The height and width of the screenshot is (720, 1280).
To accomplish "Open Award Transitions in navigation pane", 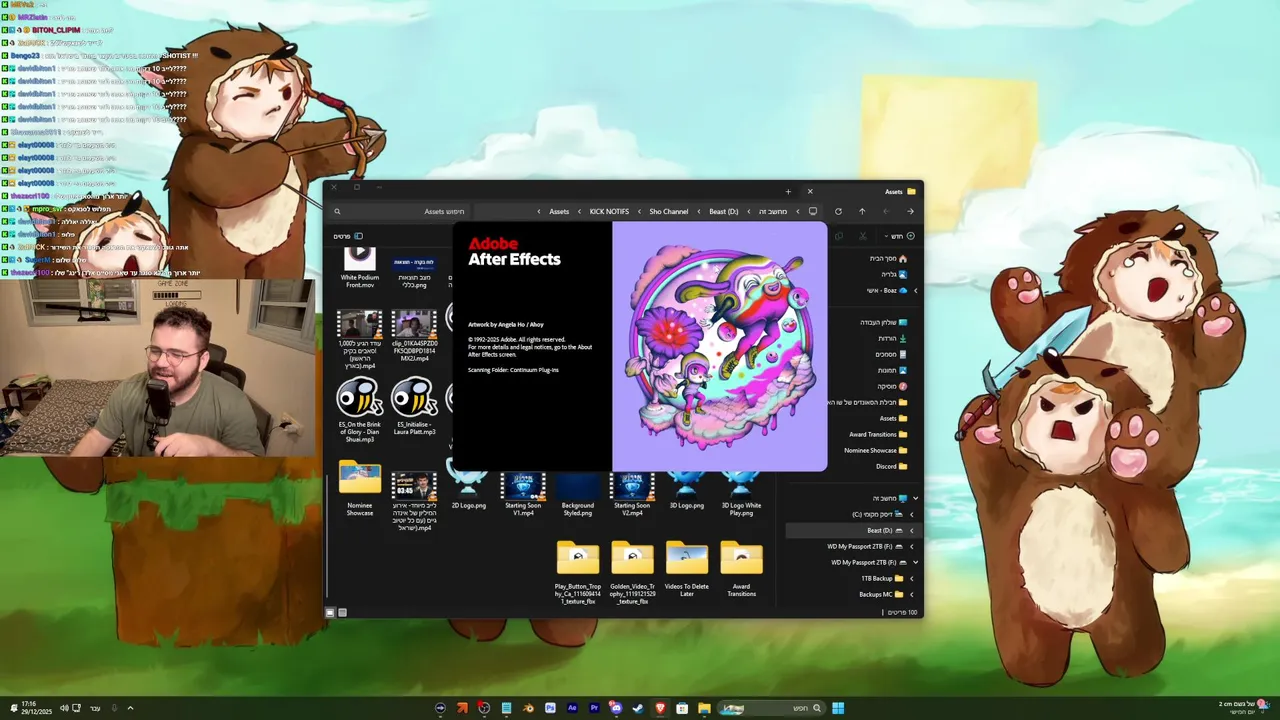I will 879,434.
